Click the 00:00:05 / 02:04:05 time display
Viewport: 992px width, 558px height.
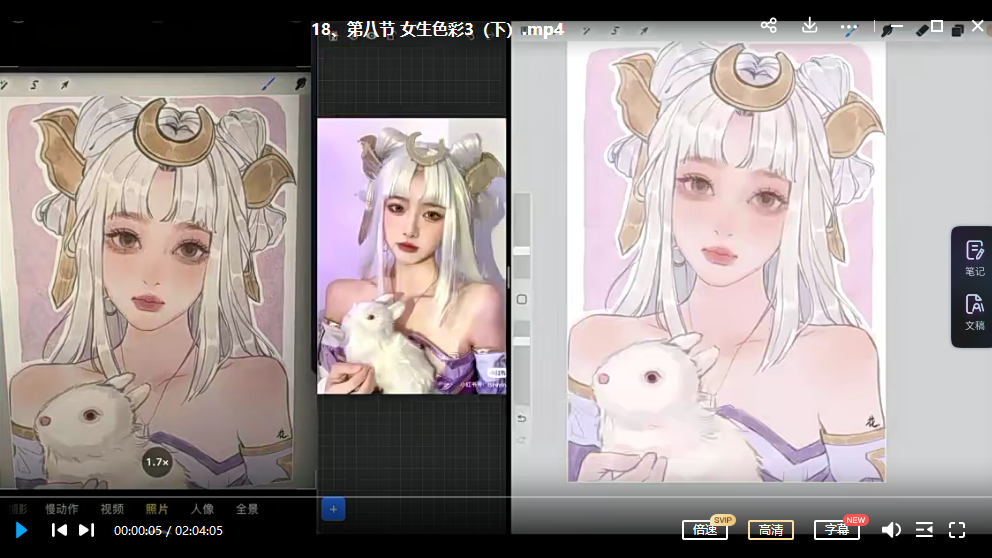pyautogui.click(x=168, y=531)
